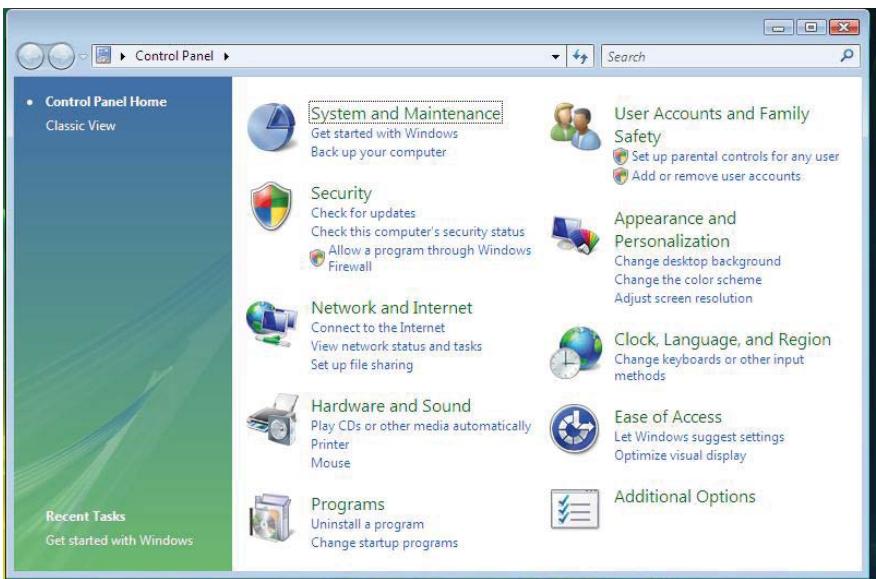Click Uninstall a program
The image size is (876, 579).
pyautogui.click(x=368, y=524)
